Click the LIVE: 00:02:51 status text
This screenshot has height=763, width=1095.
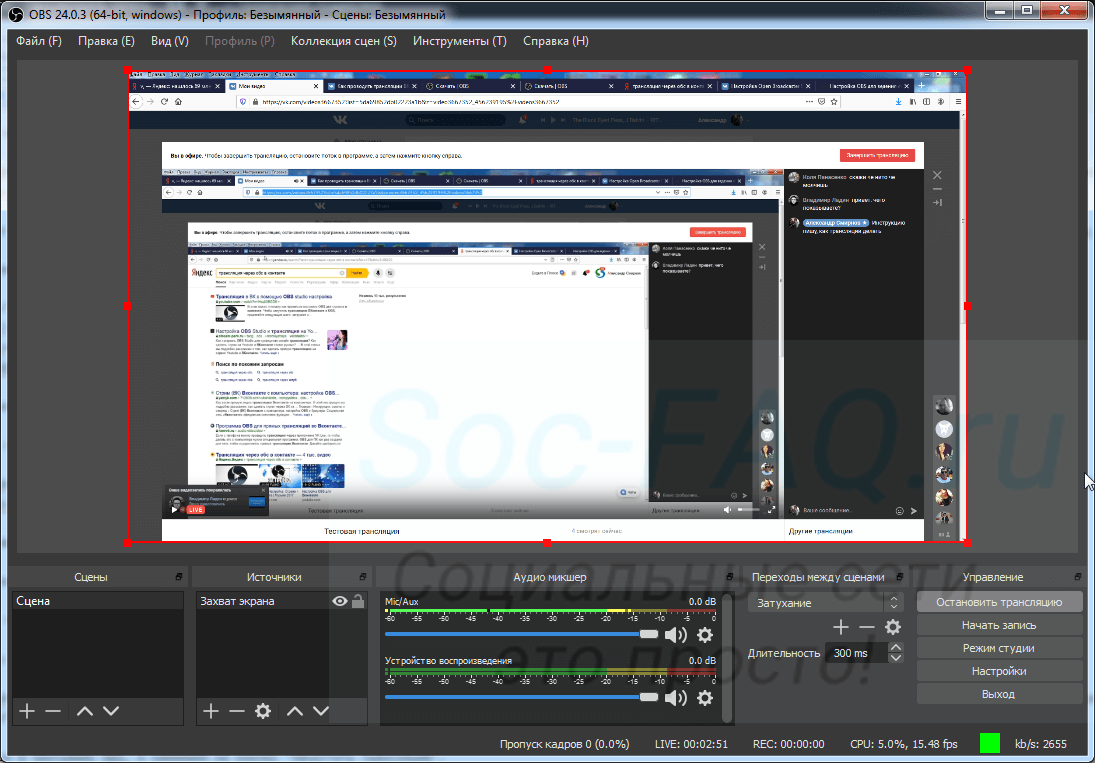(x=691, y=744)
